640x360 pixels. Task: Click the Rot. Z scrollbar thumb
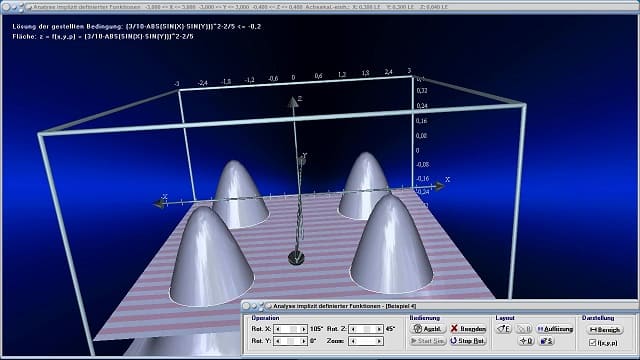[367, 329]
